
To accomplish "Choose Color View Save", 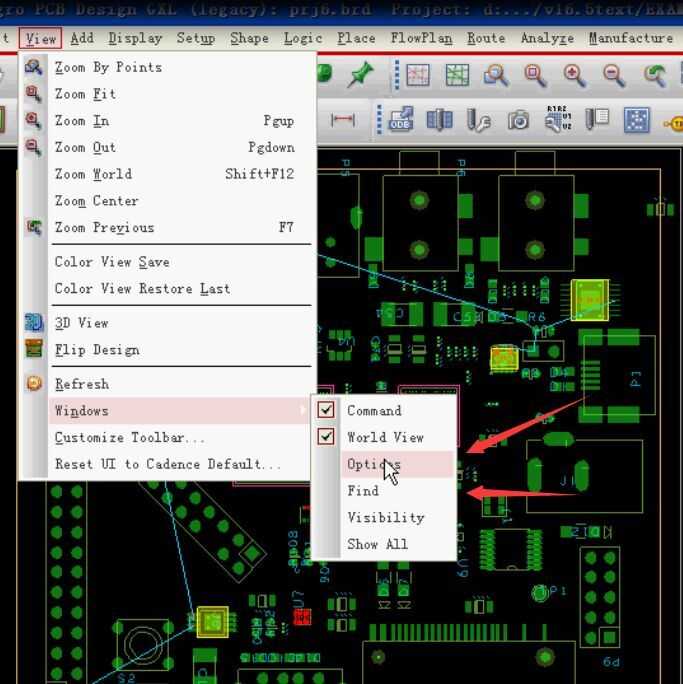I will point(179,262).
